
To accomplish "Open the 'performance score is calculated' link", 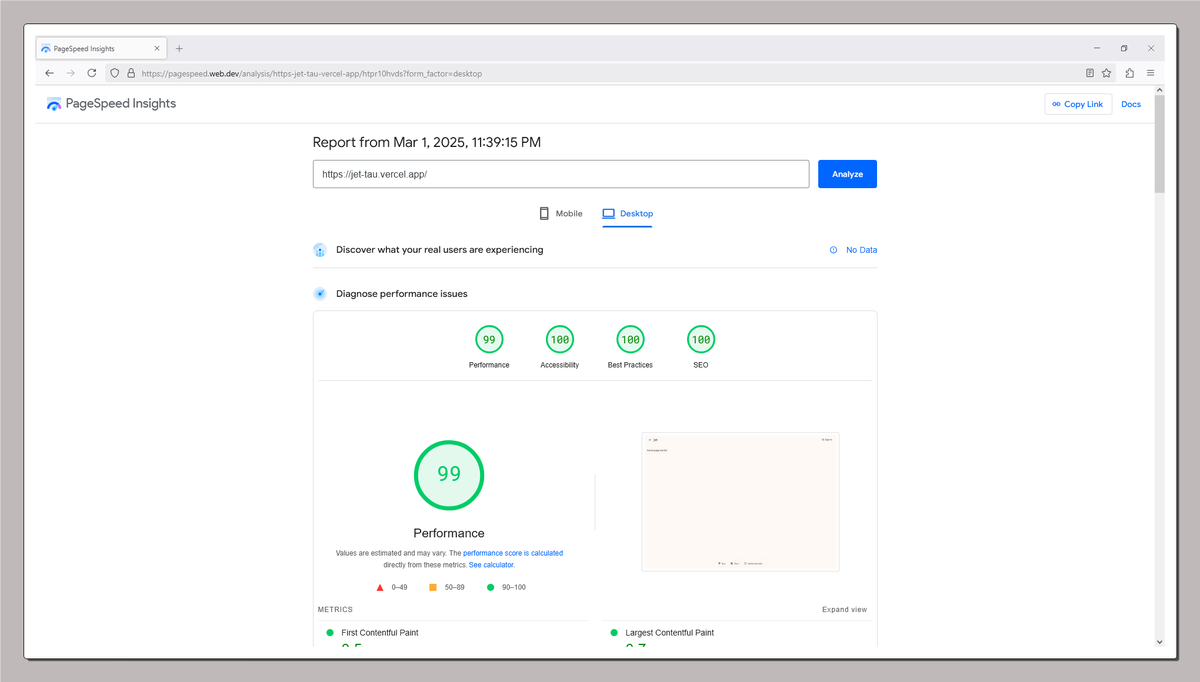I will point(513,553).
